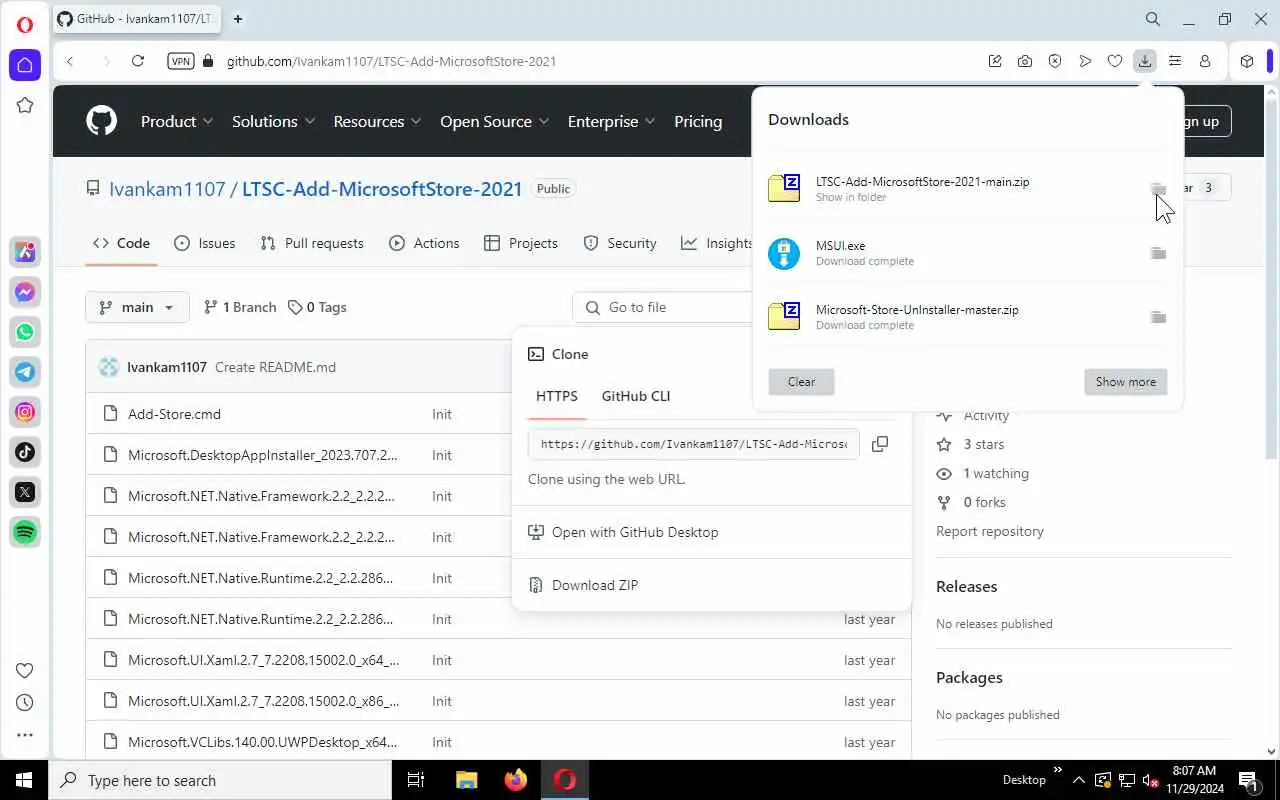Open Aria AI icon in sidebar
Image resolution: width=1280 pixels, height=800 pixels.
click(25, 252)
